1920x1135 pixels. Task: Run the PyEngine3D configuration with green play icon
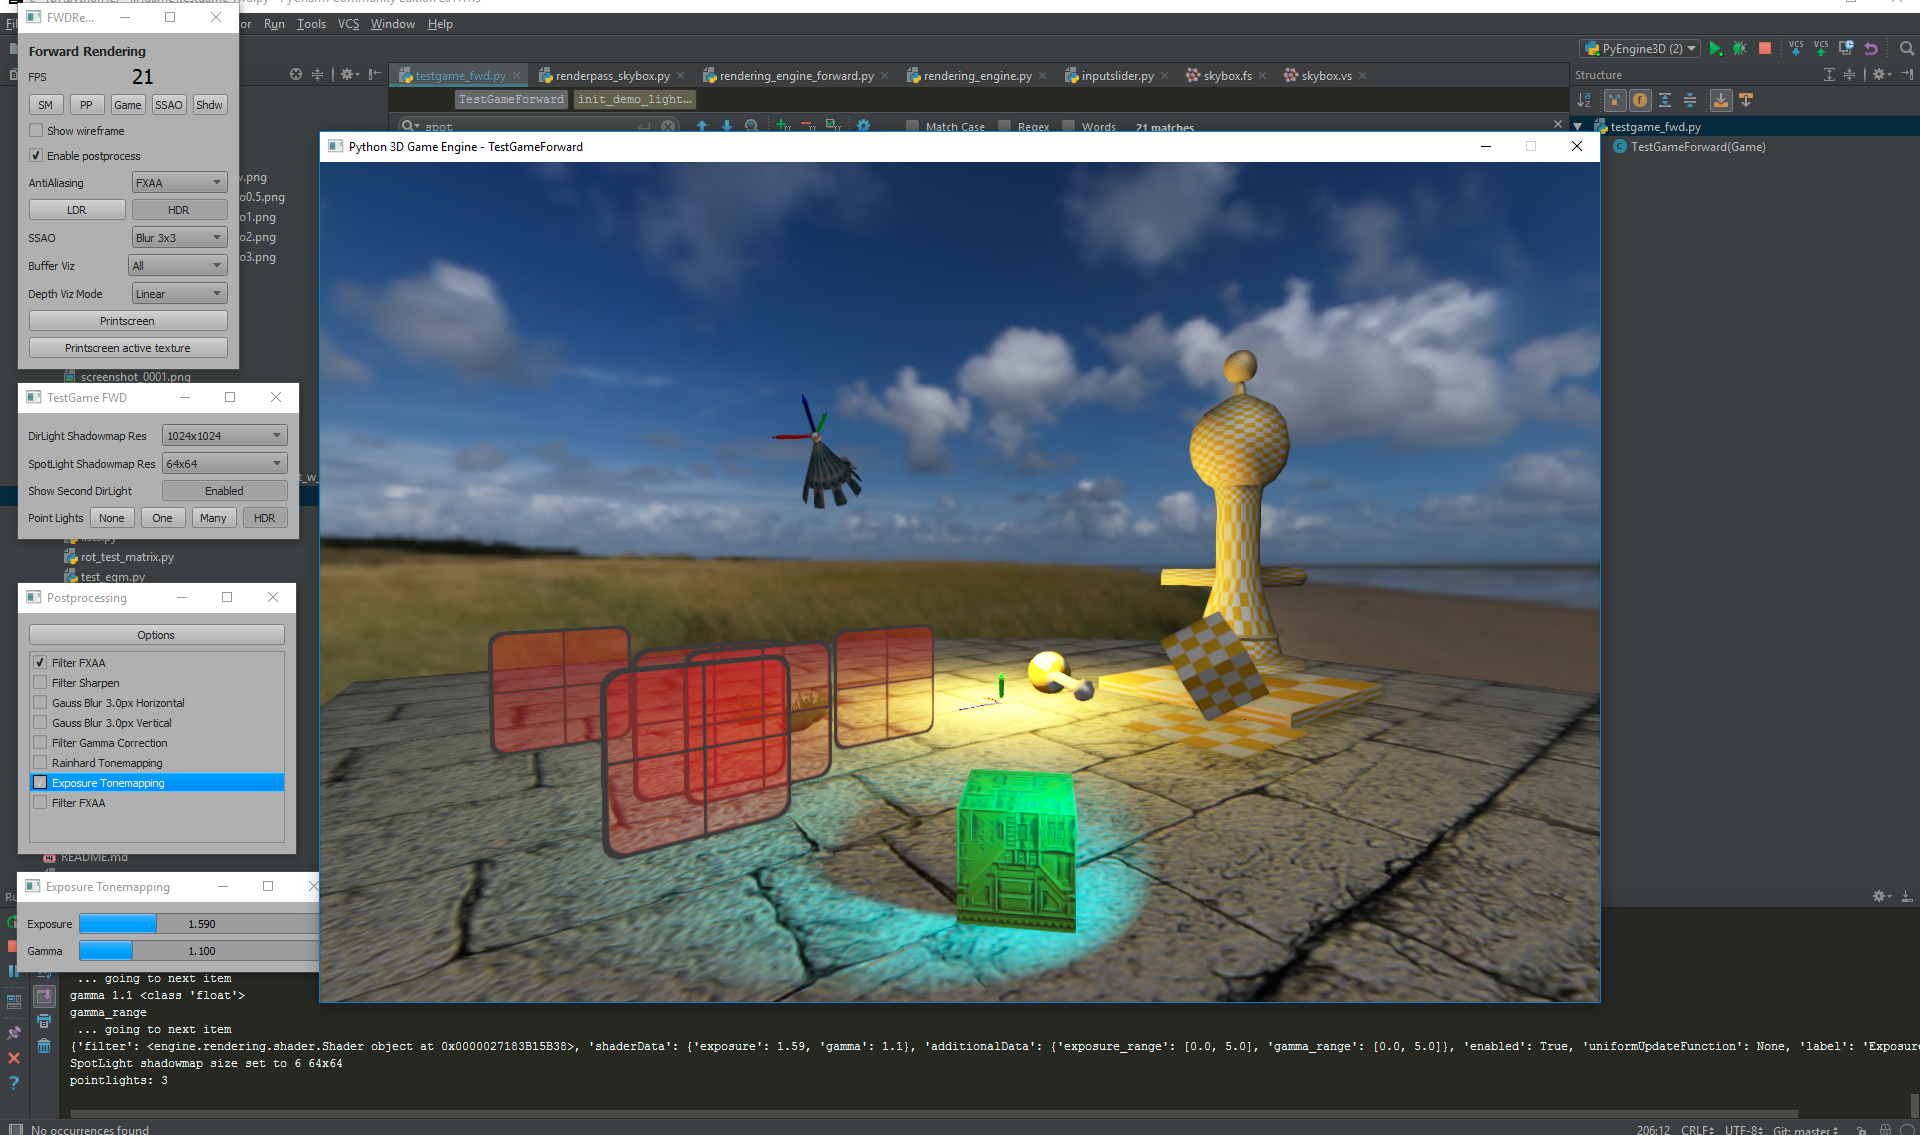[1715, 48]
